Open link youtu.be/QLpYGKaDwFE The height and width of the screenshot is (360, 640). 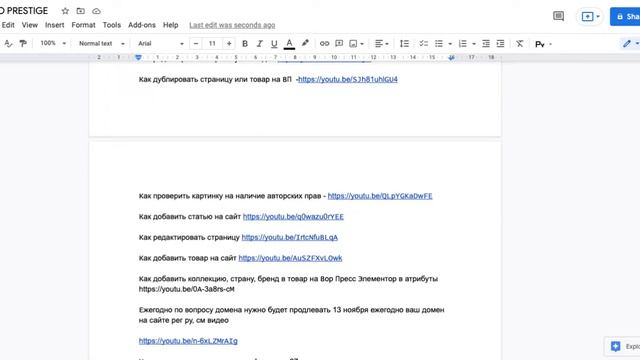380,196
